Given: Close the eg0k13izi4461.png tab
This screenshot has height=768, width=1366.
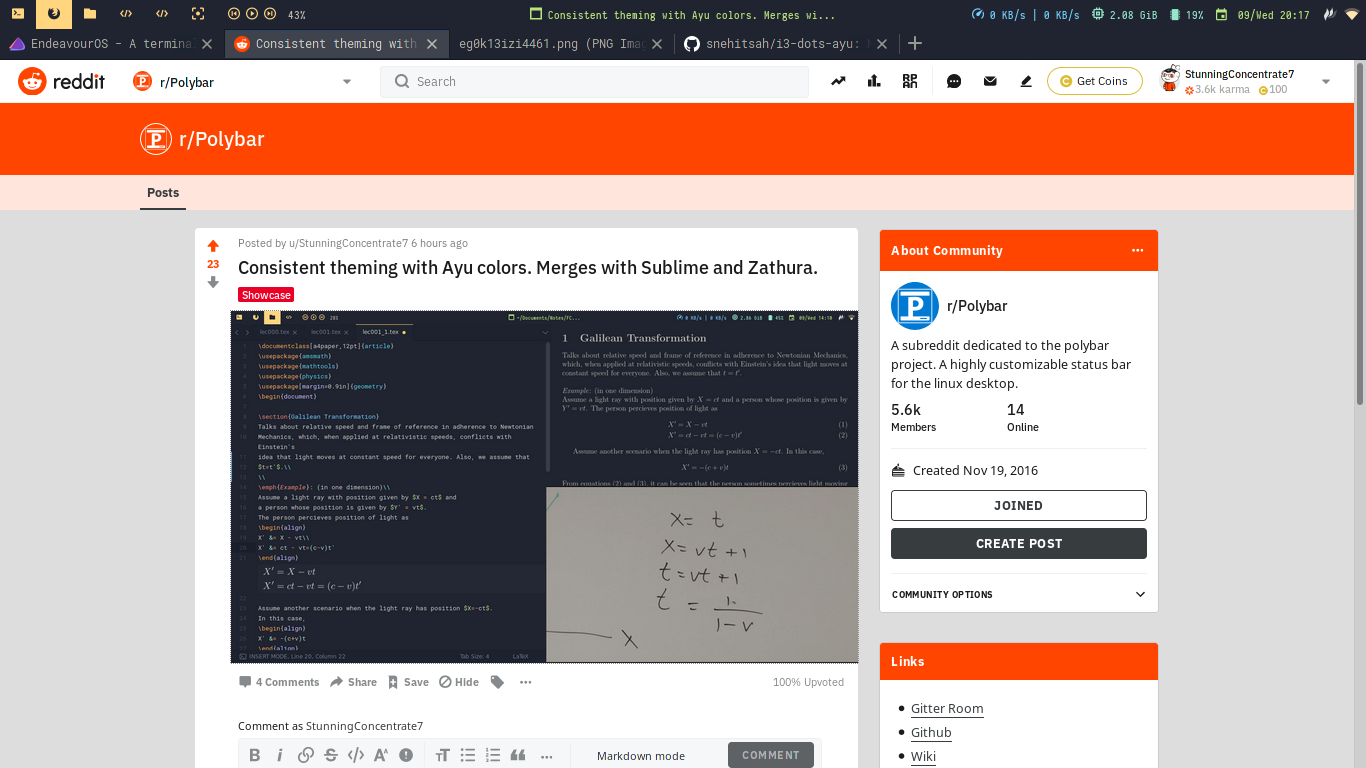Looking at the screenshot, I should pyautogui.click(x=656, y=44).
